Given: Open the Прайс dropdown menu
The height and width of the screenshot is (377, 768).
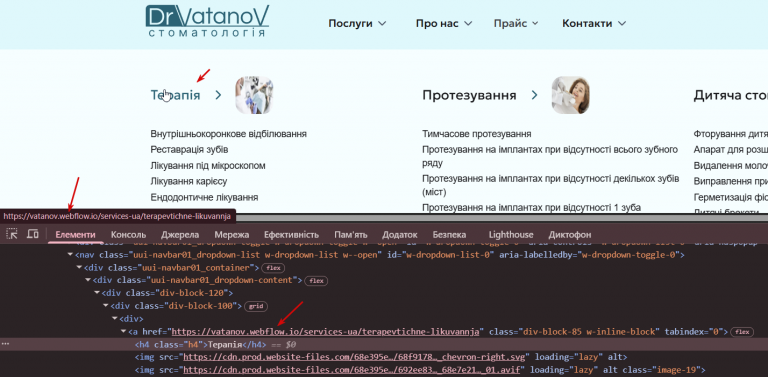Looking at the screenshot, I should click(516, 24).
